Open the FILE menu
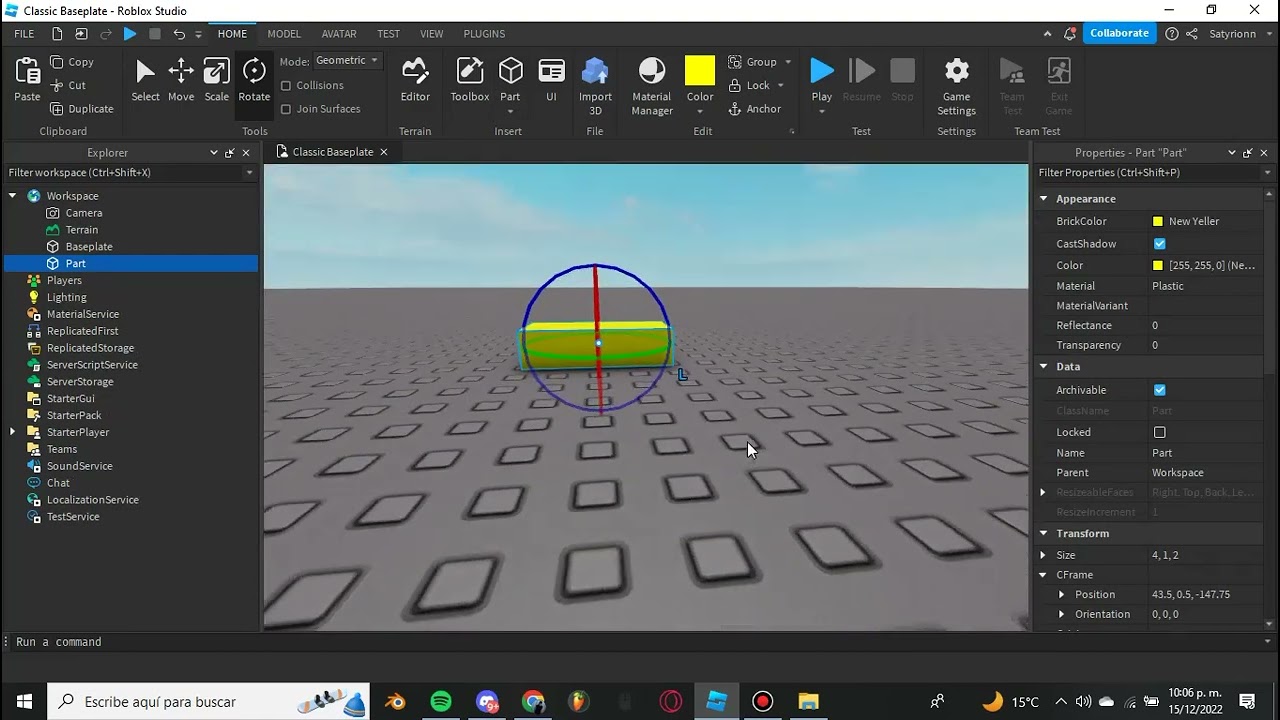1280x720 pixels. pyautogui.click(x=24, y=34)
